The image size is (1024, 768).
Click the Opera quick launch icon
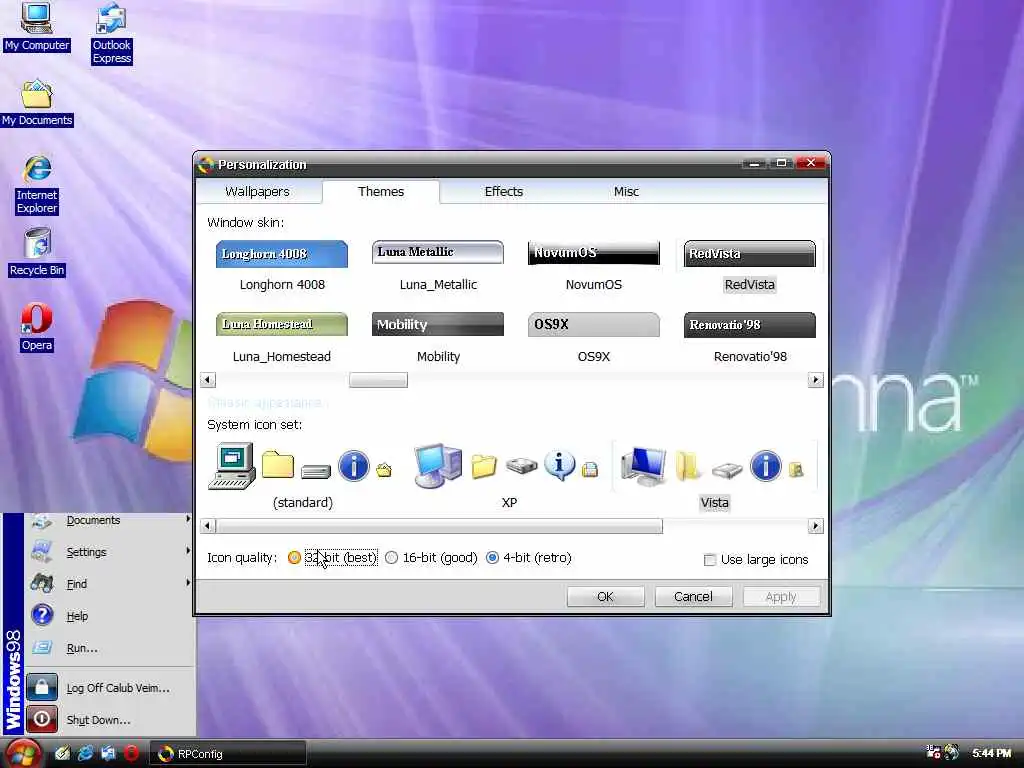point(131,754)
